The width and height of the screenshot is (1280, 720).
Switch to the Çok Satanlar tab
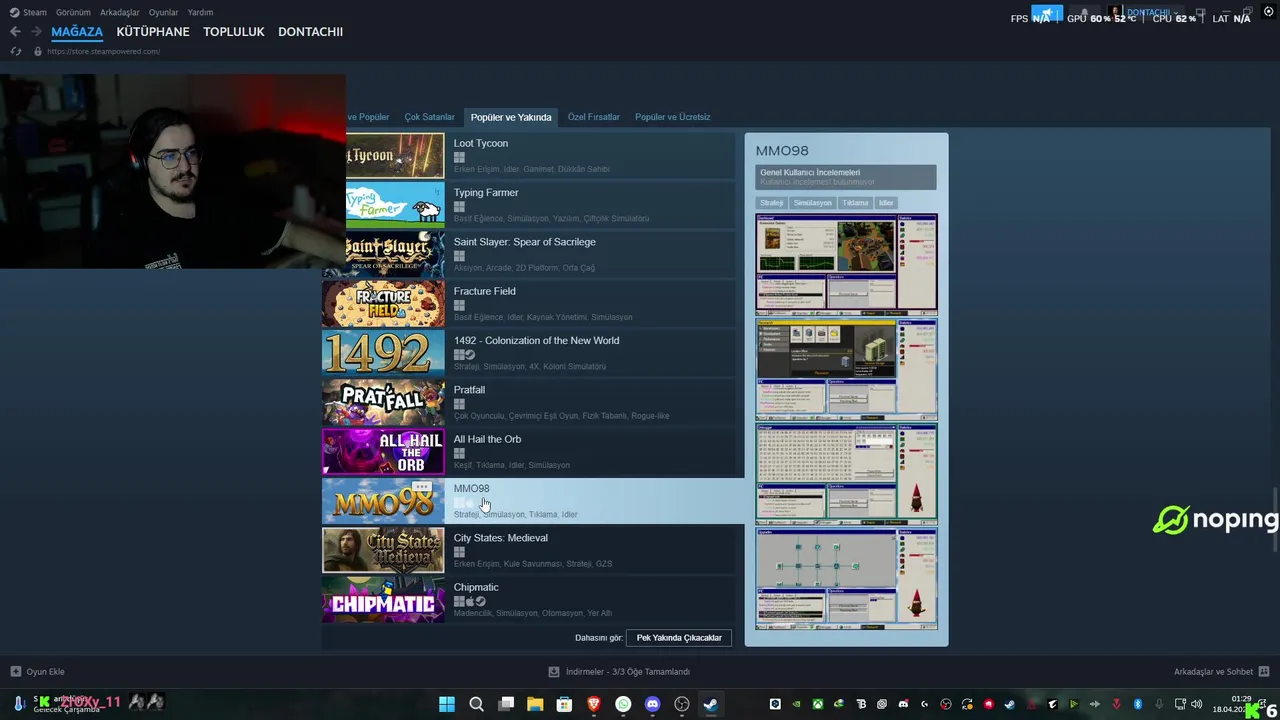click(430, 117)
